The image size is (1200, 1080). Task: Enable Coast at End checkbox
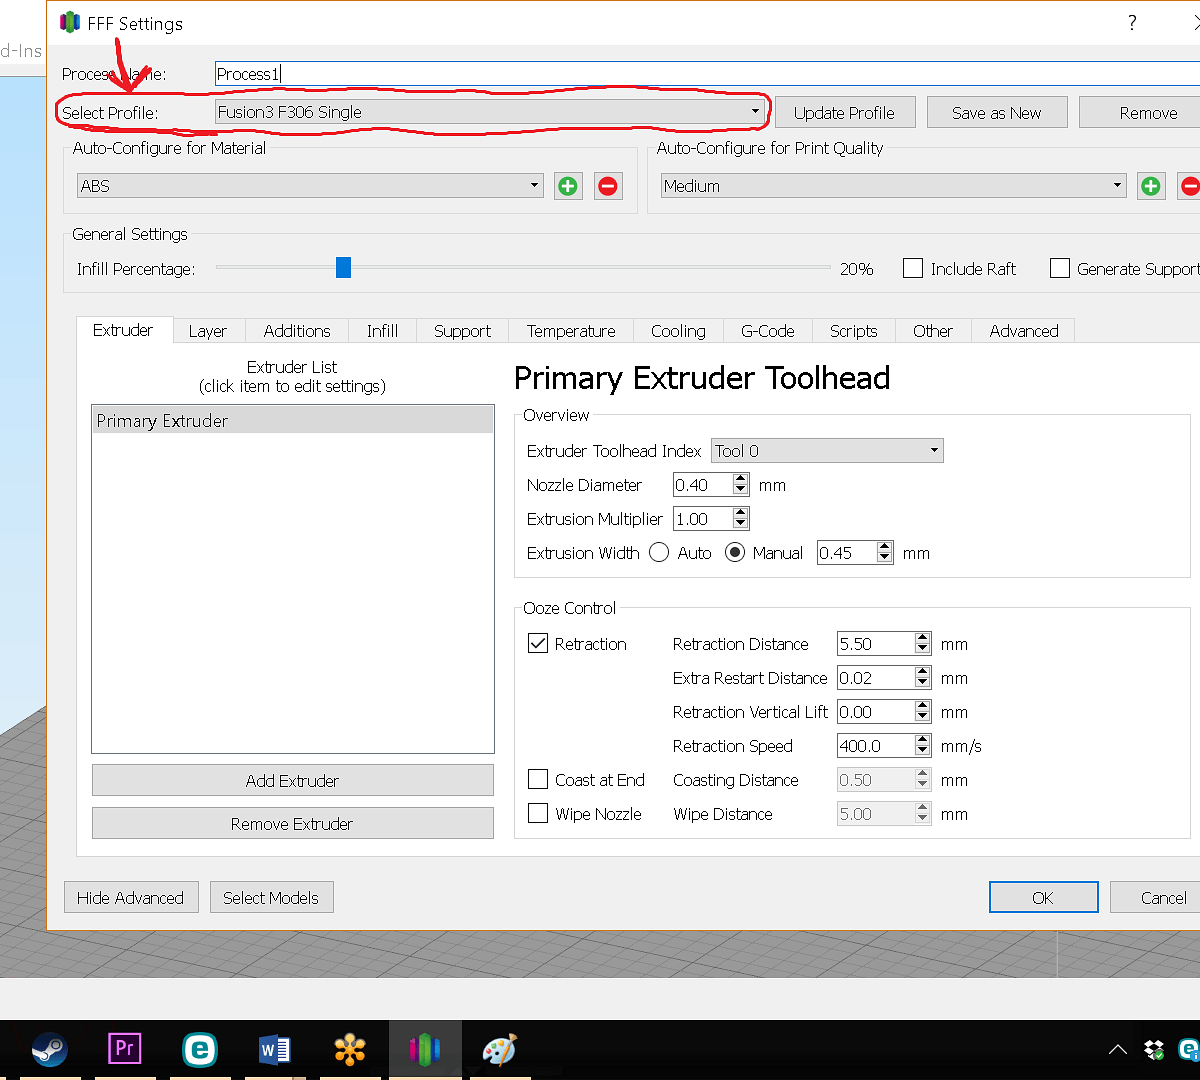point(538,780)
